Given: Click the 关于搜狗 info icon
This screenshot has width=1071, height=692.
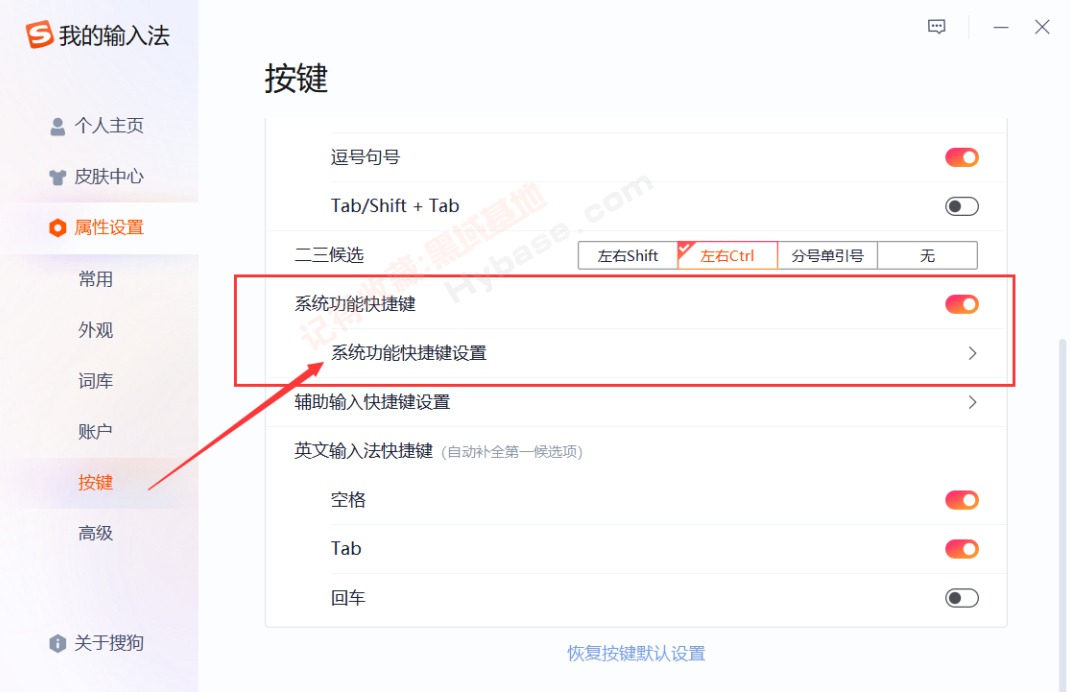Looking at the screenshot, I should pos(58,643).
